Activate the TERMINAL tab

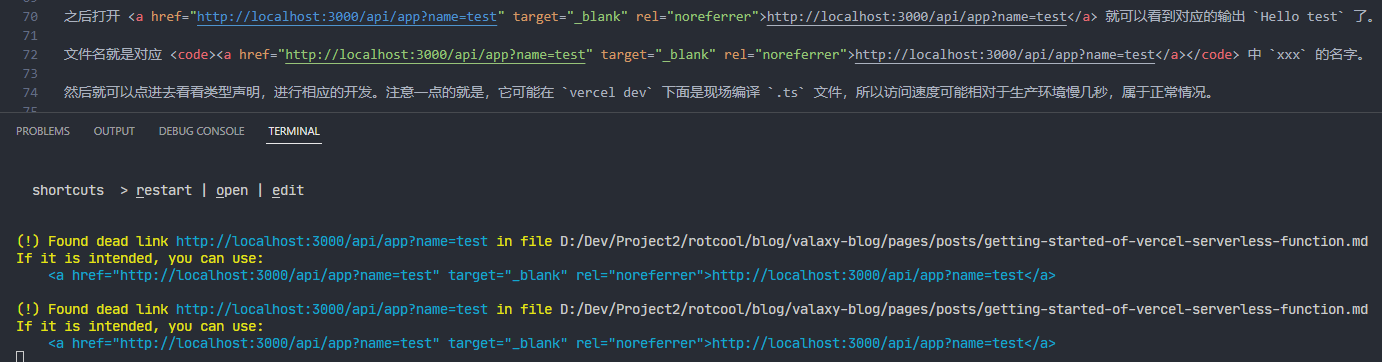pyautogui.click(x=294, y=131)
